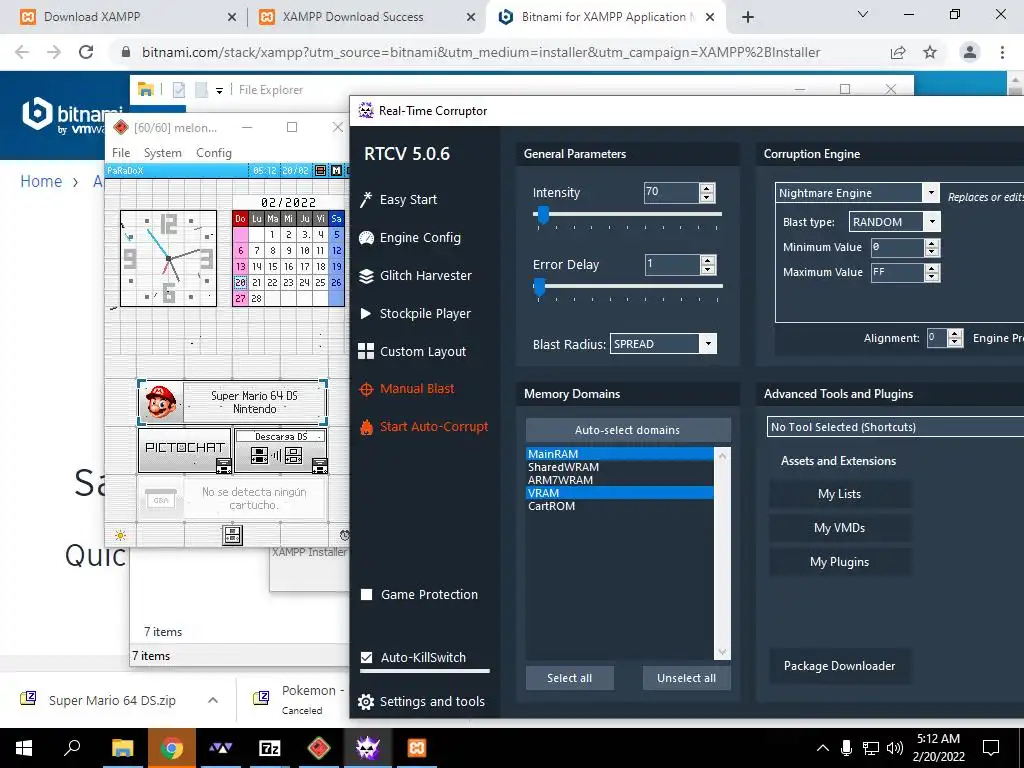Open taskbar 7-Zip icon
Screen dimensions: 1024x768
pos(270,748)
